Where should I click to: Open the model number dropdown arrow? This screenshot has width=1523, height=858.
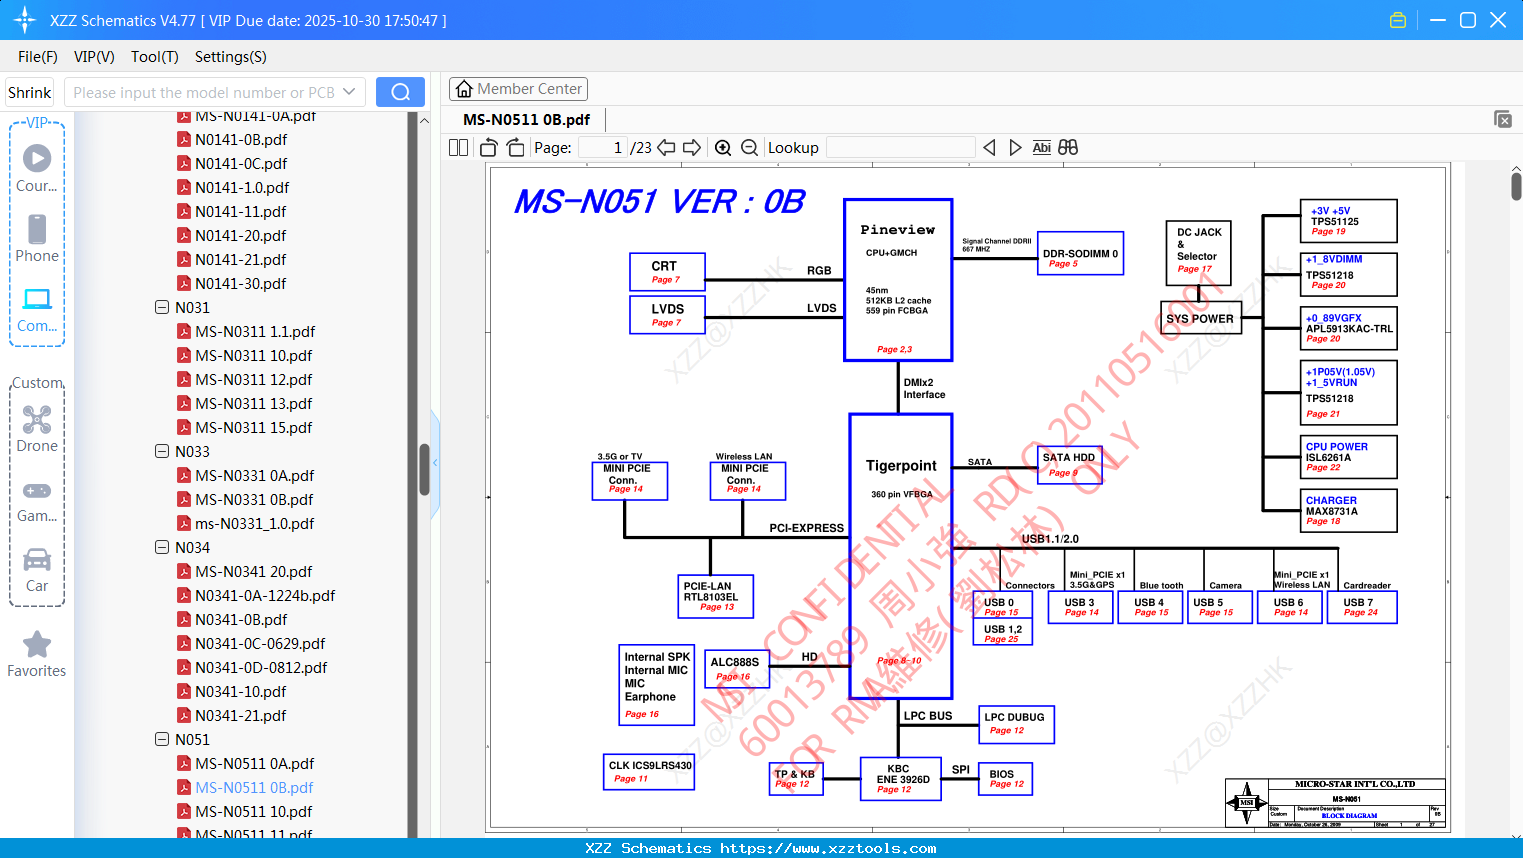349,92
